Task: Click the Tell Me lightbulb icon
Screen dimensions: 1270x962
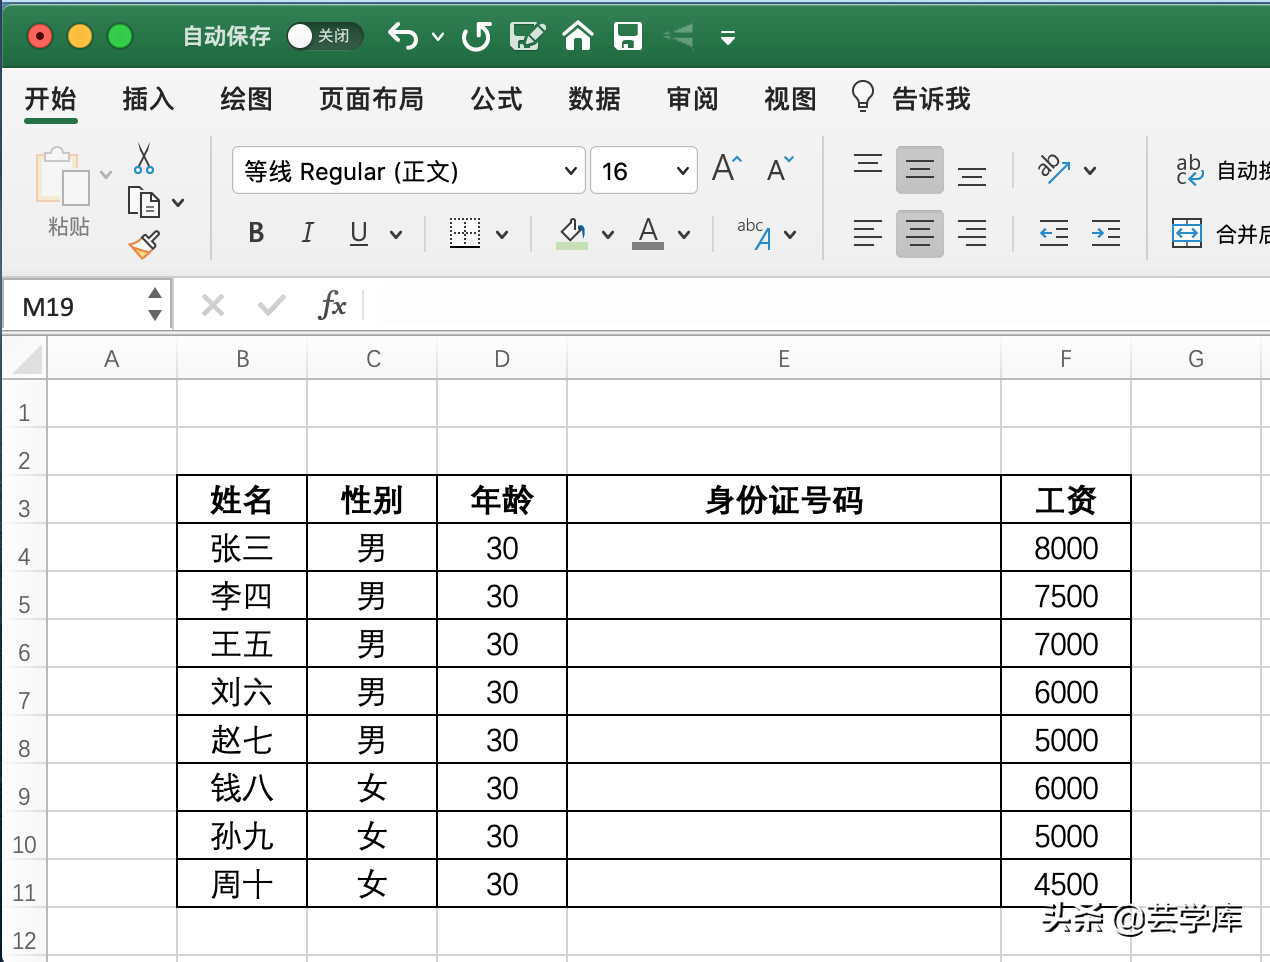Action: (862, 97)
